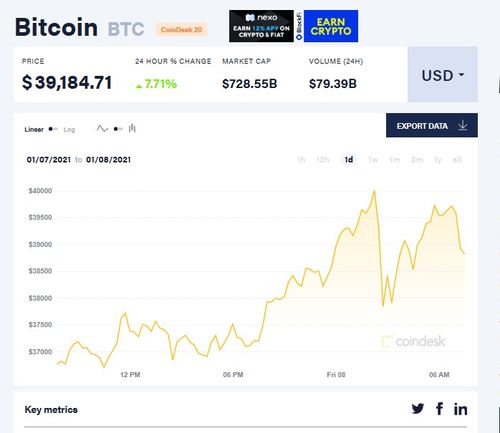This screenshot has width=500, height=433.
Task: Toggle Linear to Log scale switch
Action: coord(53,129)
